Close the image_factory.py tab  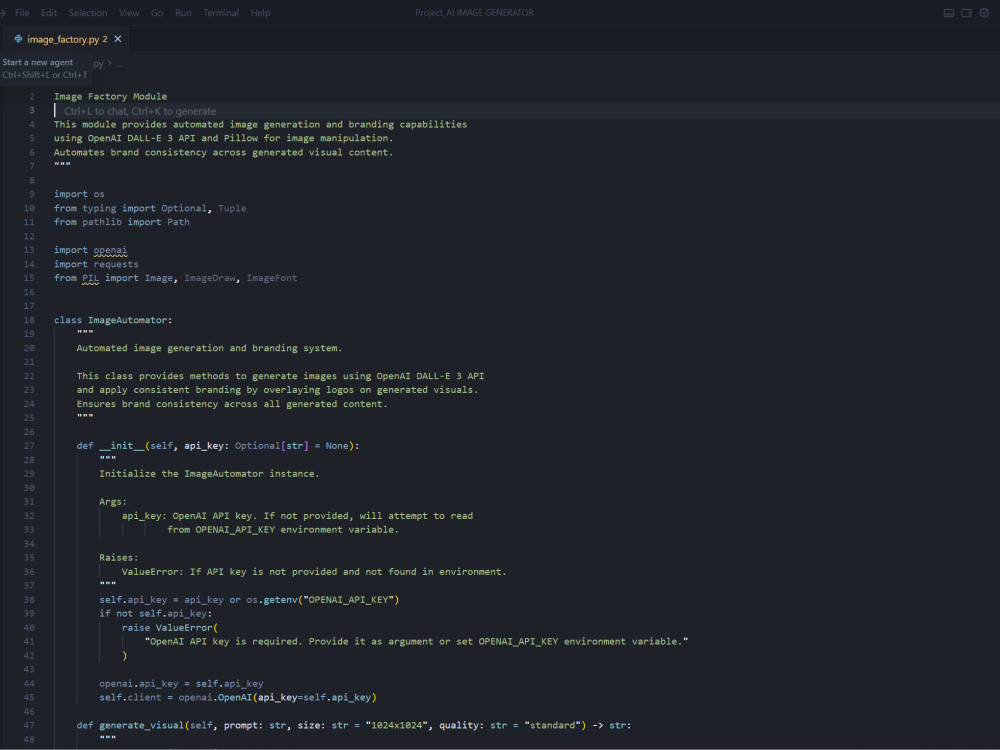click(x=117, y=39)
